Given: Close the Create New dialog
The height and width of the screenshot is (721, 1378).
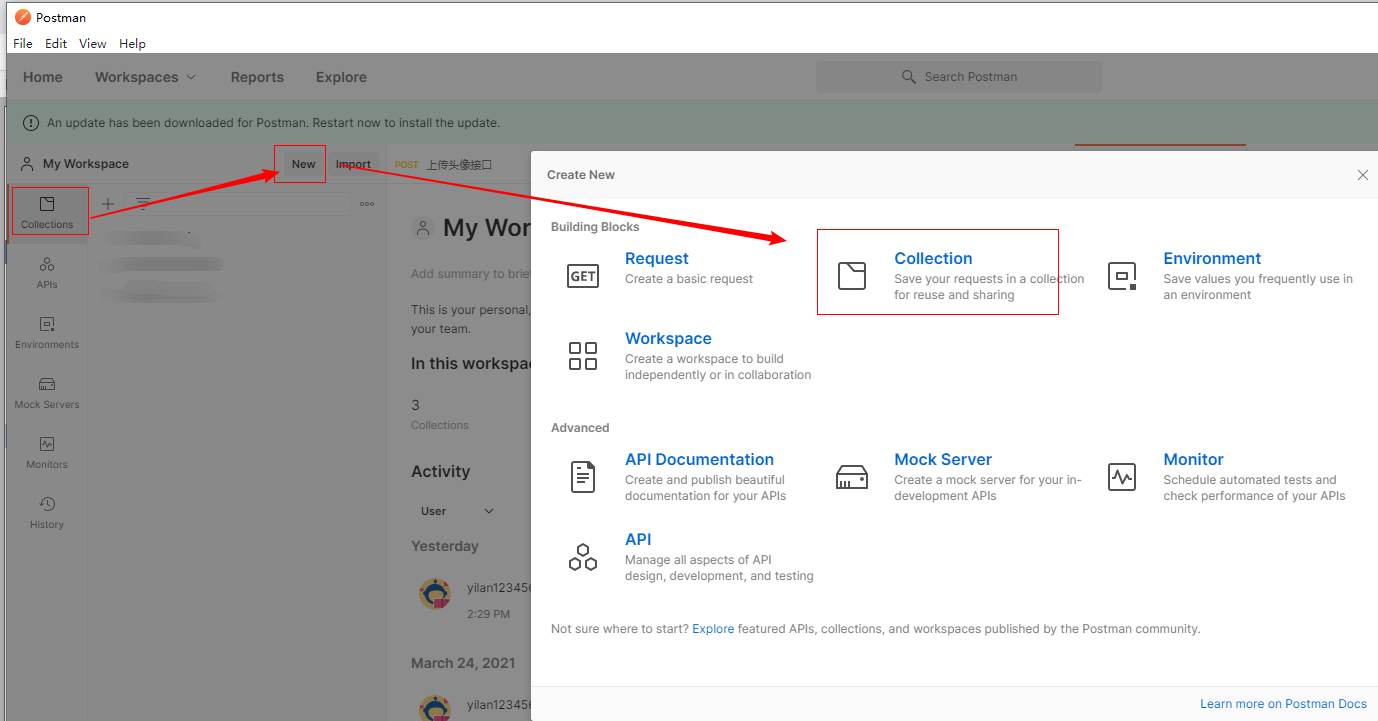Looking at the screenshot, I should click(1362, 175).
